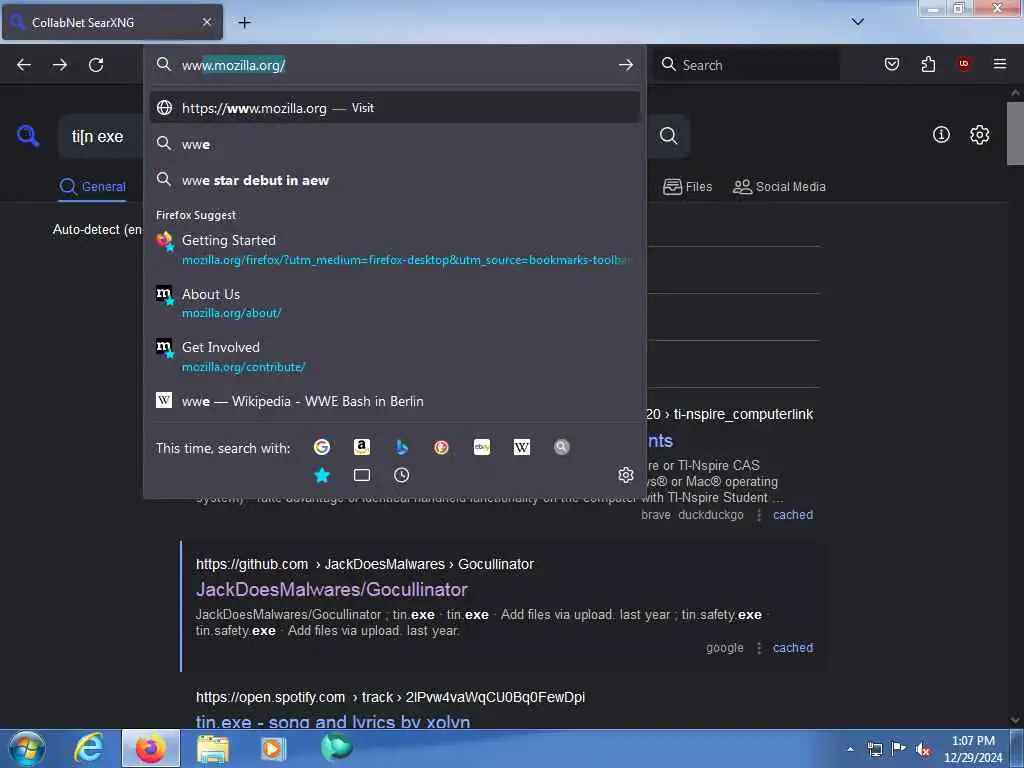Search this time with gray magnifier engine
The image size is (1024, 768).
coord(562,447)
